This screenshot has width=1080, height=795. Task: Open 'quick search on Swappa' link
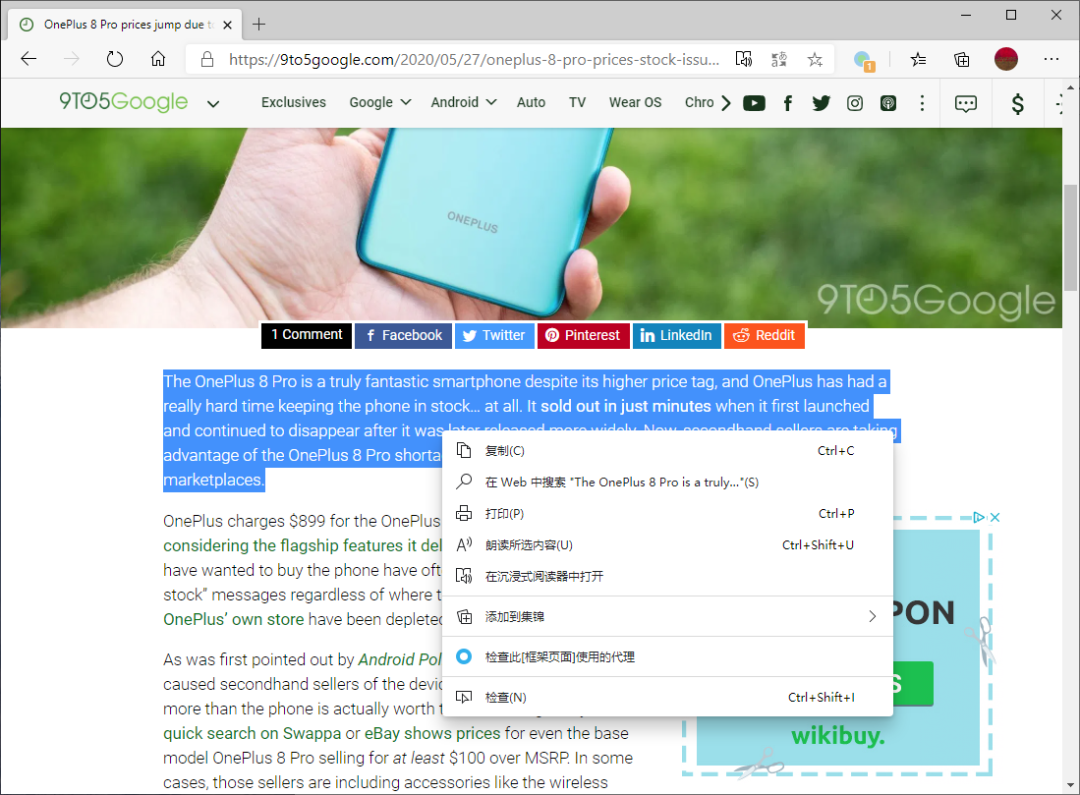[252, 733]
